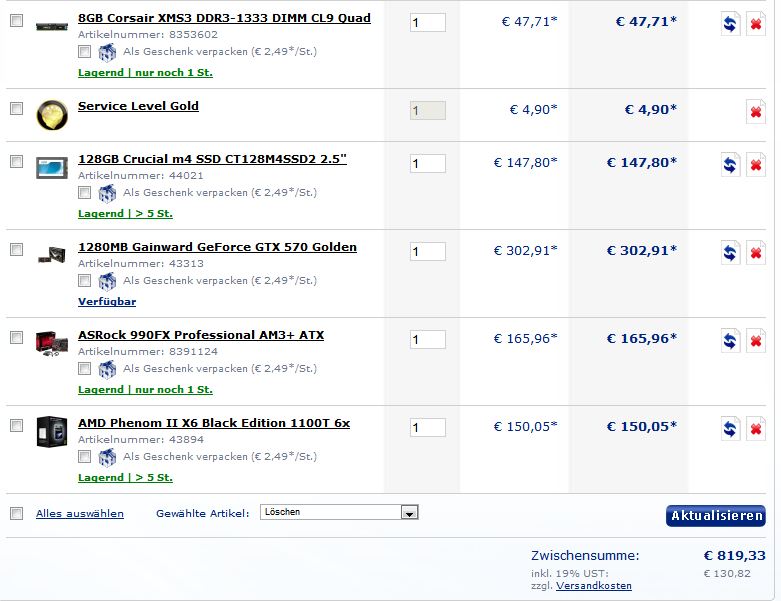Screen dimensions: 781x601
Task: Focus quantity field for AMD Phenom II
Action: tap(428, 428)
